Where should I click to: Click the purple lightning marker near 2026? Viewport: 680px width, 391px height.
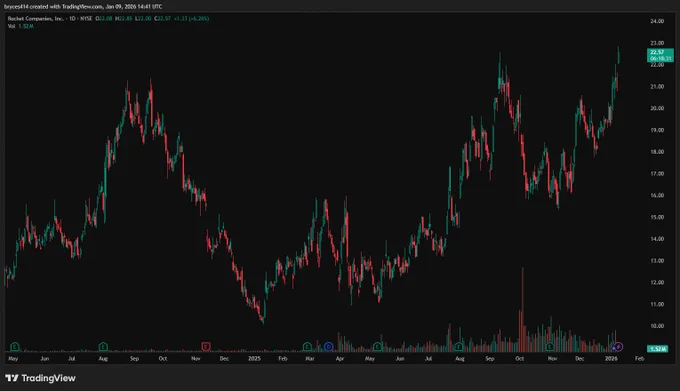618,346
